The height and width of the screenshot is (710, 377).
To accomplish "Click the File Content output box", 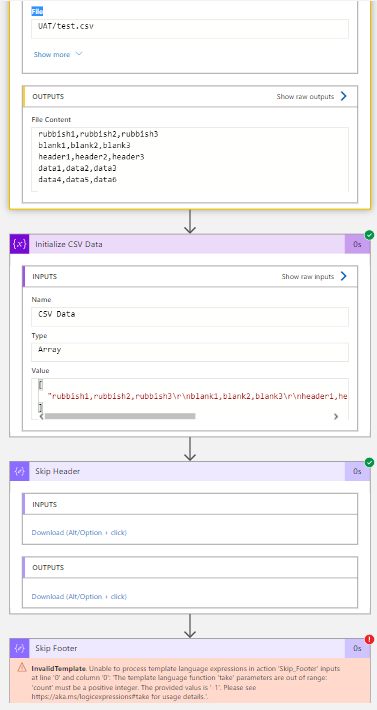I will (190, 159).
